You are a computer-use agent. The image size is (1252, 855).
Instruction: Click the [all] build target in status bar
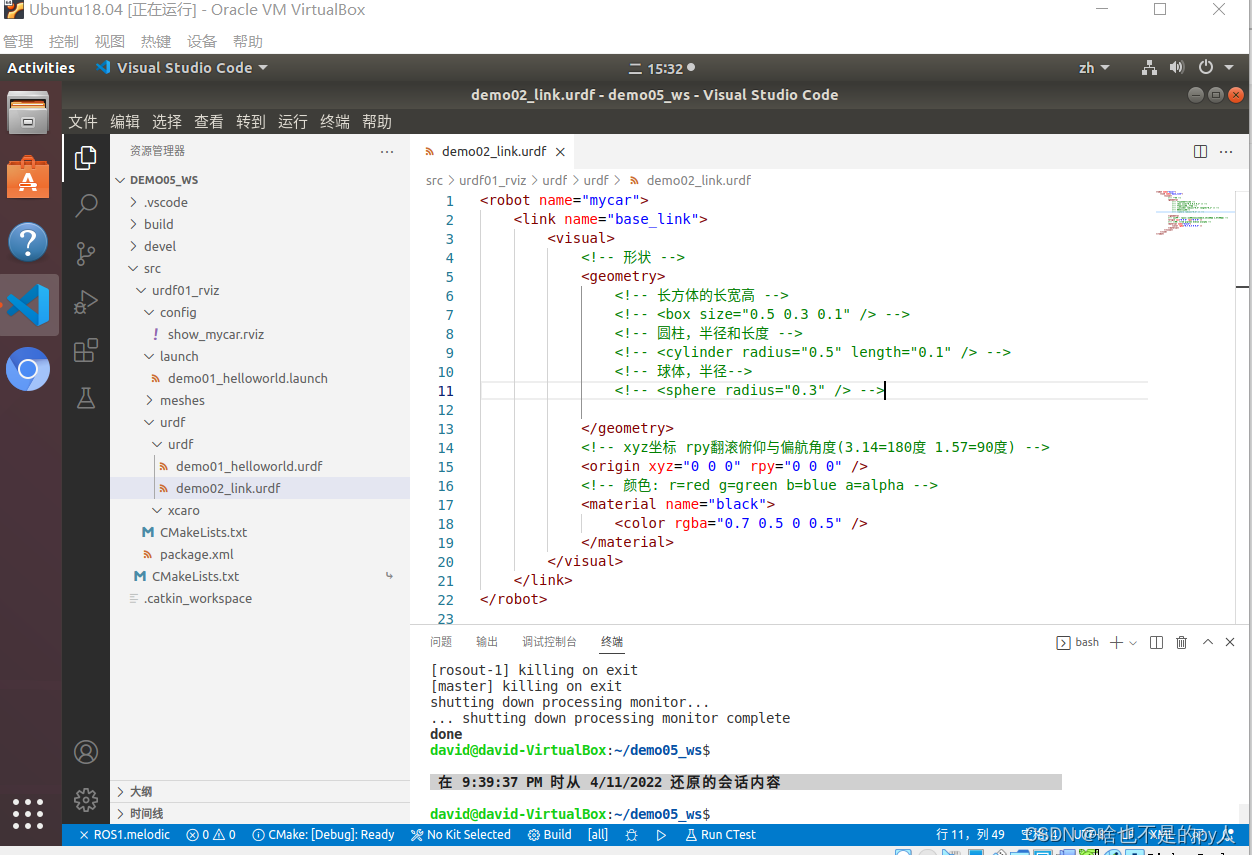point(598,835)
